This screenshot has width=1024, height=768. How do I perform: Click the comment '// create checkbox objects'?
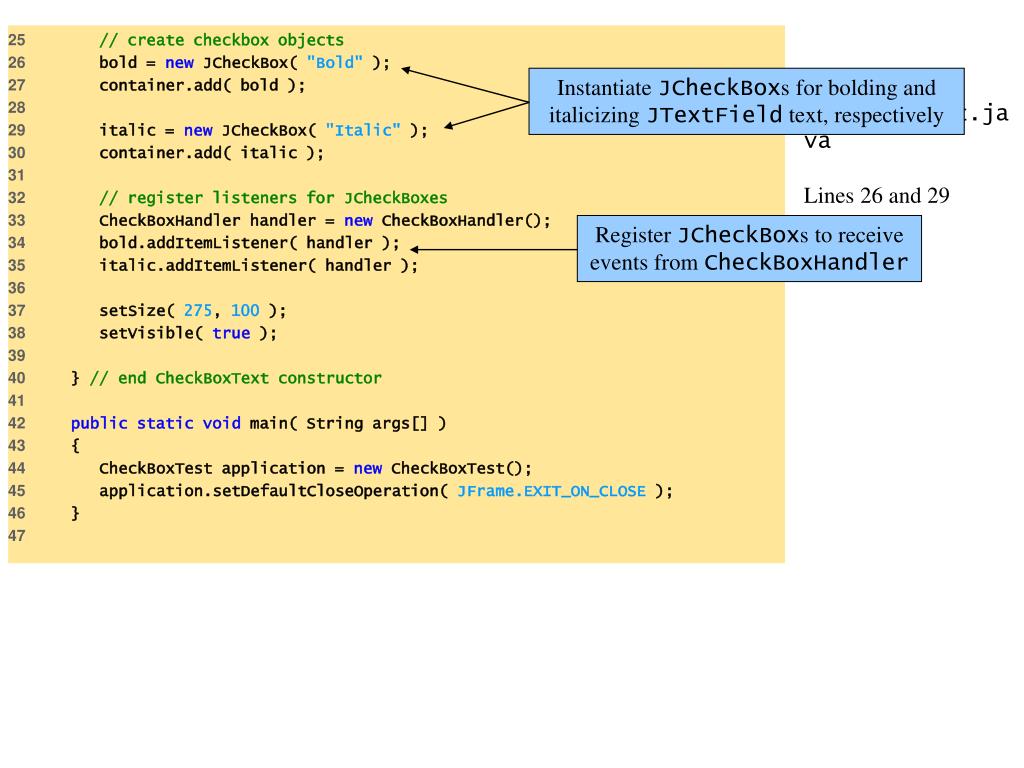[x=221, y=40]
